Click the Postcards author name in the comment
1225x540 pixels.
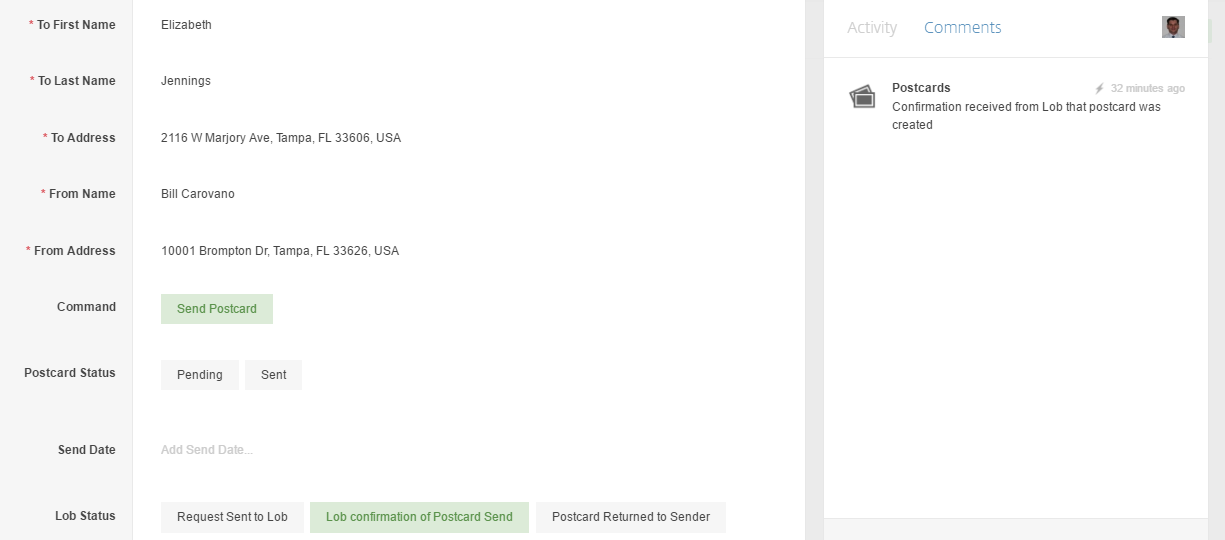921,88
